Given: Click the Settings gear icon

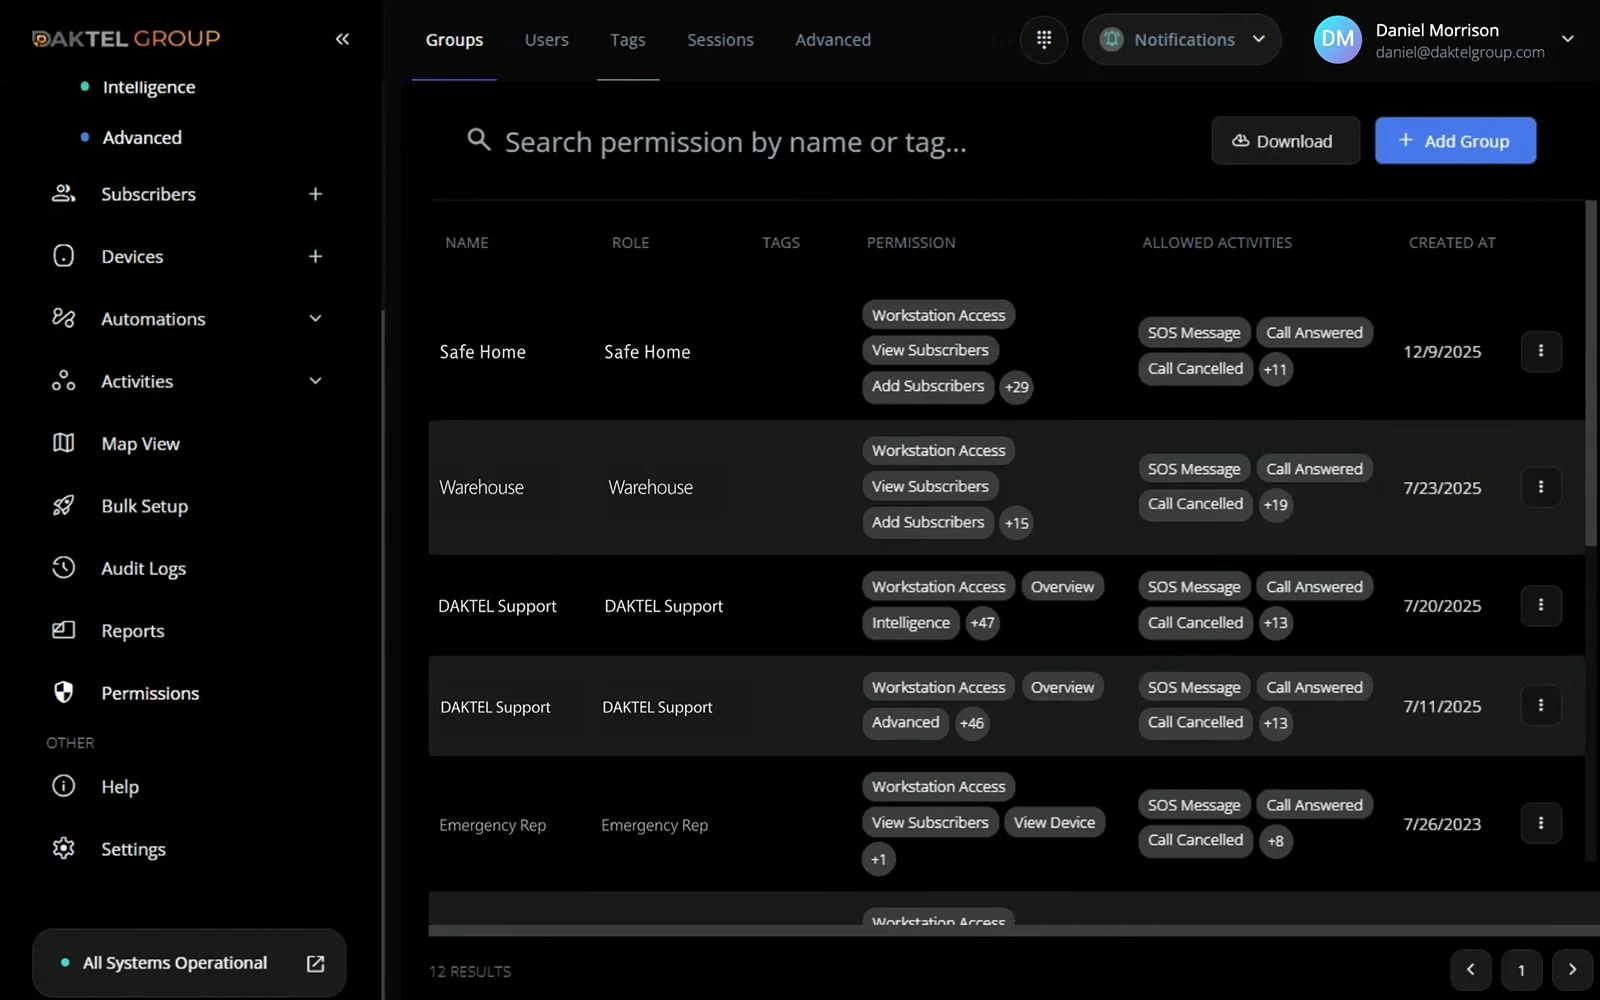Looking at the screenshot, I should pyautogui.click(x=63, y=848).
